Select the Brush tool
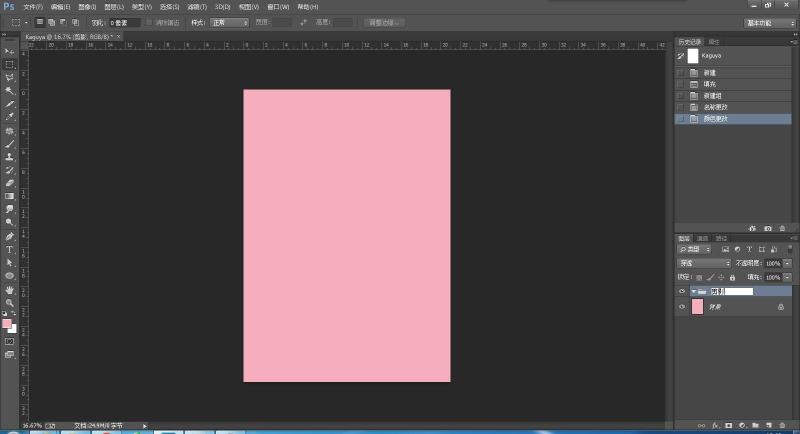Viewport: 800px width, 434px height. [9, 144]
